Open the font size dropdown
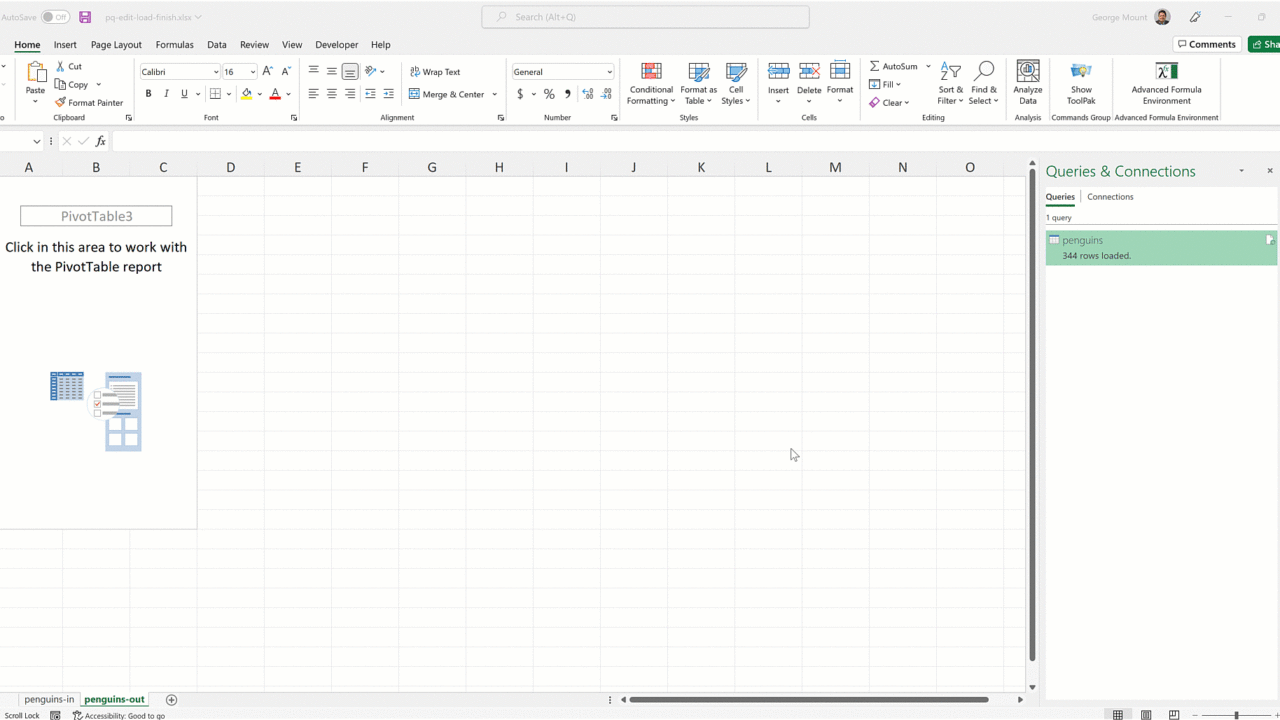Image resolution: width=1280 pixels, height=720 pixels. tap(252, 72)
